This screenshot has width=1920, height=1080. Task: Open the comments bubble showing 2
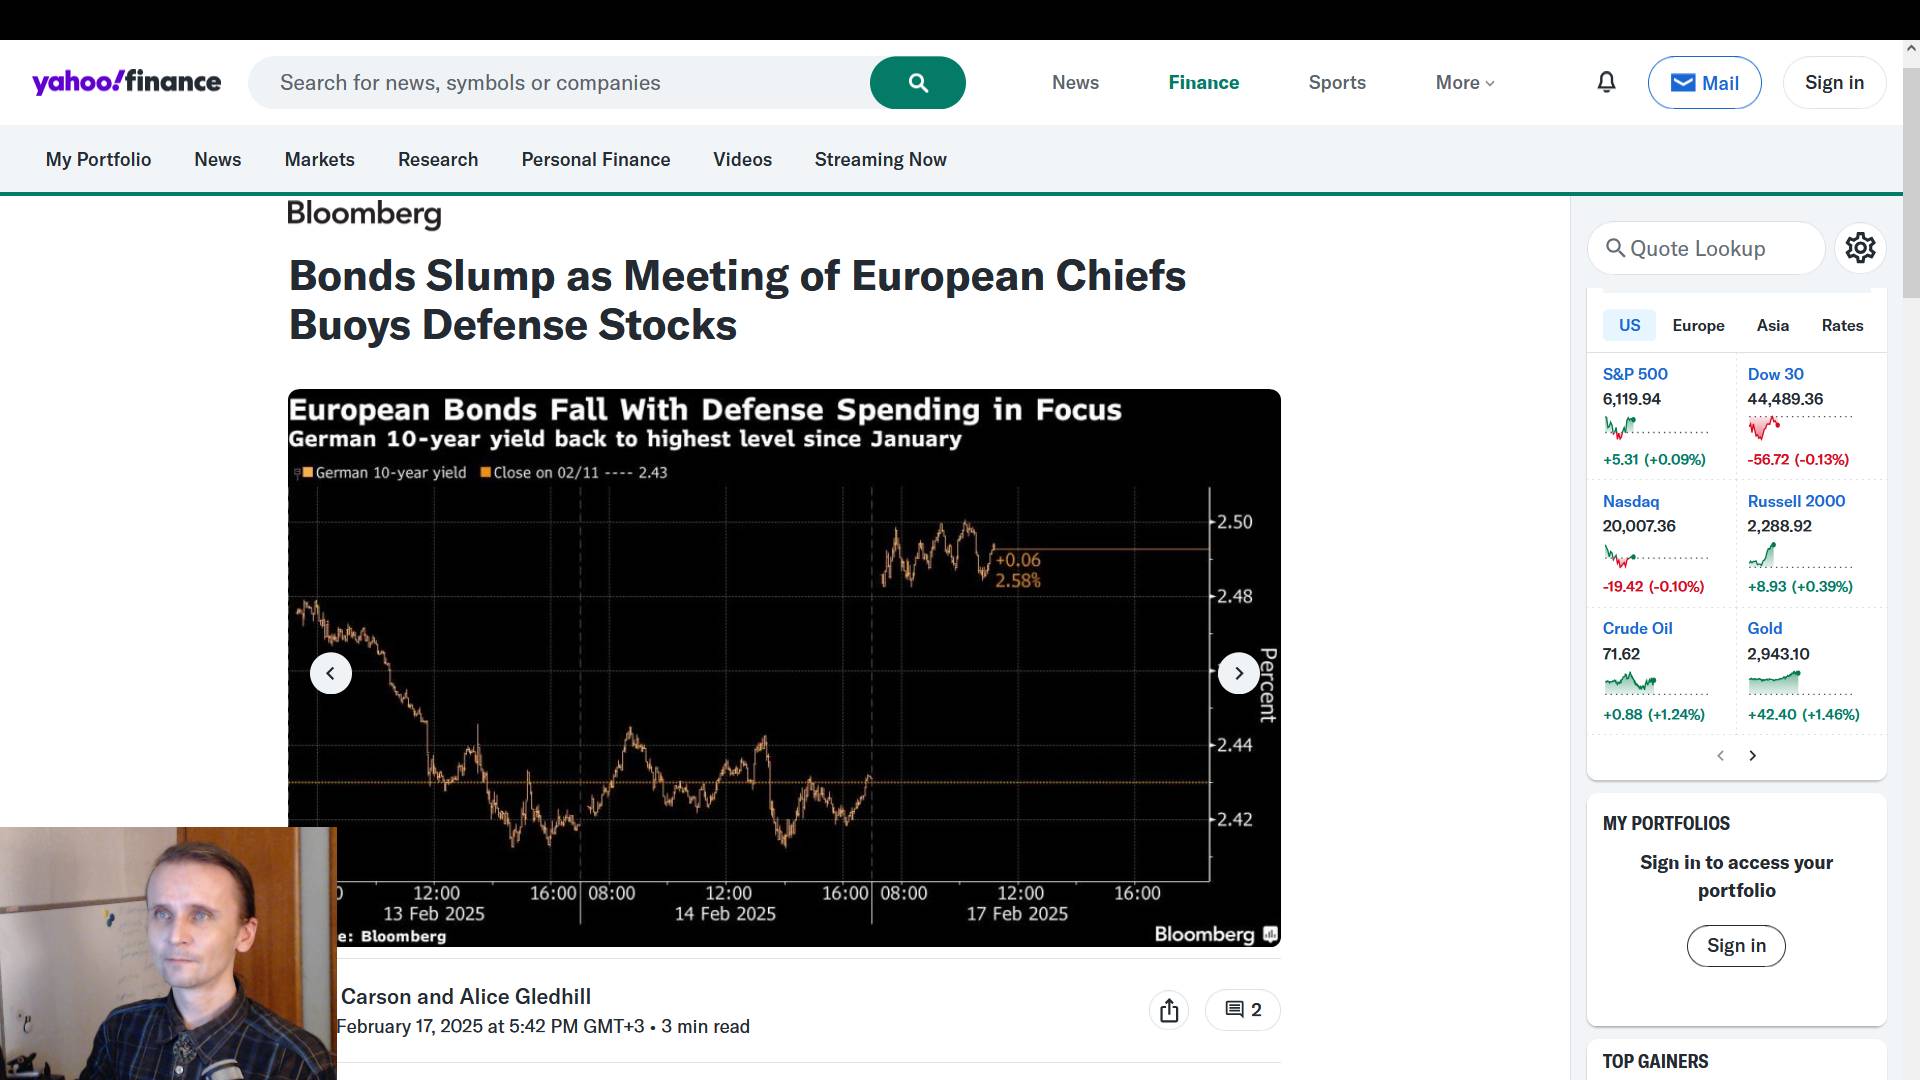click(x=1243, y=1010)
